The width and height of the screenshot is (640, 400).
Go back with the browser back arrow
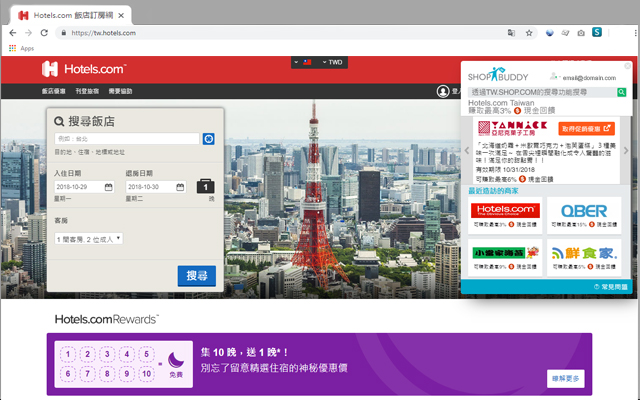tap(13, 33)
